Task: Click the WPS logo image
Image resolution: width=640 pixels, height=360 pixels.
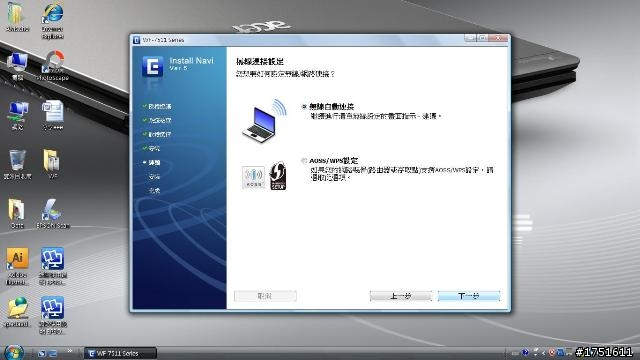Action: (278, 176)
